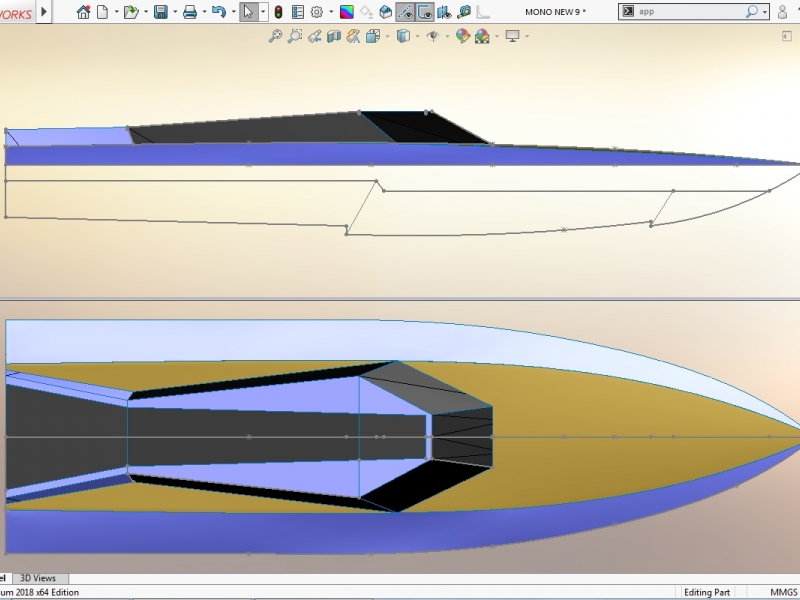Click the user login person icon

coord(782,12)
